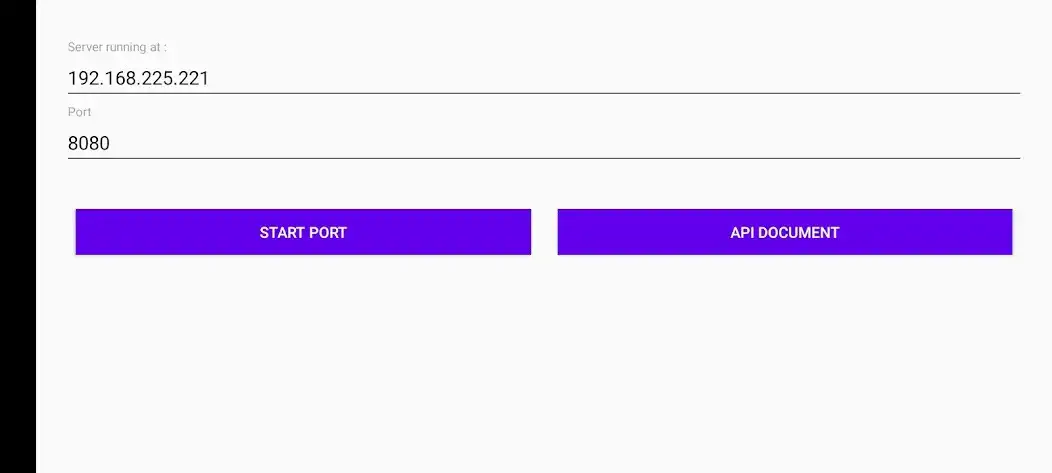Open the API DOCUMENT page
The width and height of the screenshot is (1052, 473).
click(784, 232)
